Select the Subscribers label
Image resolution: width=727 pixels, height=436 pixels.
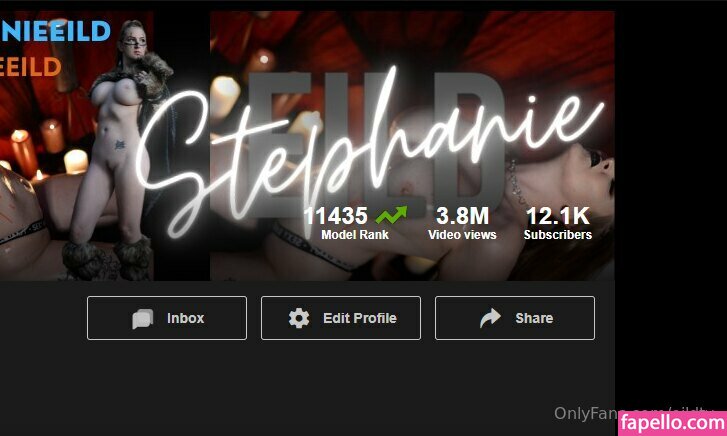pos(558,235)
